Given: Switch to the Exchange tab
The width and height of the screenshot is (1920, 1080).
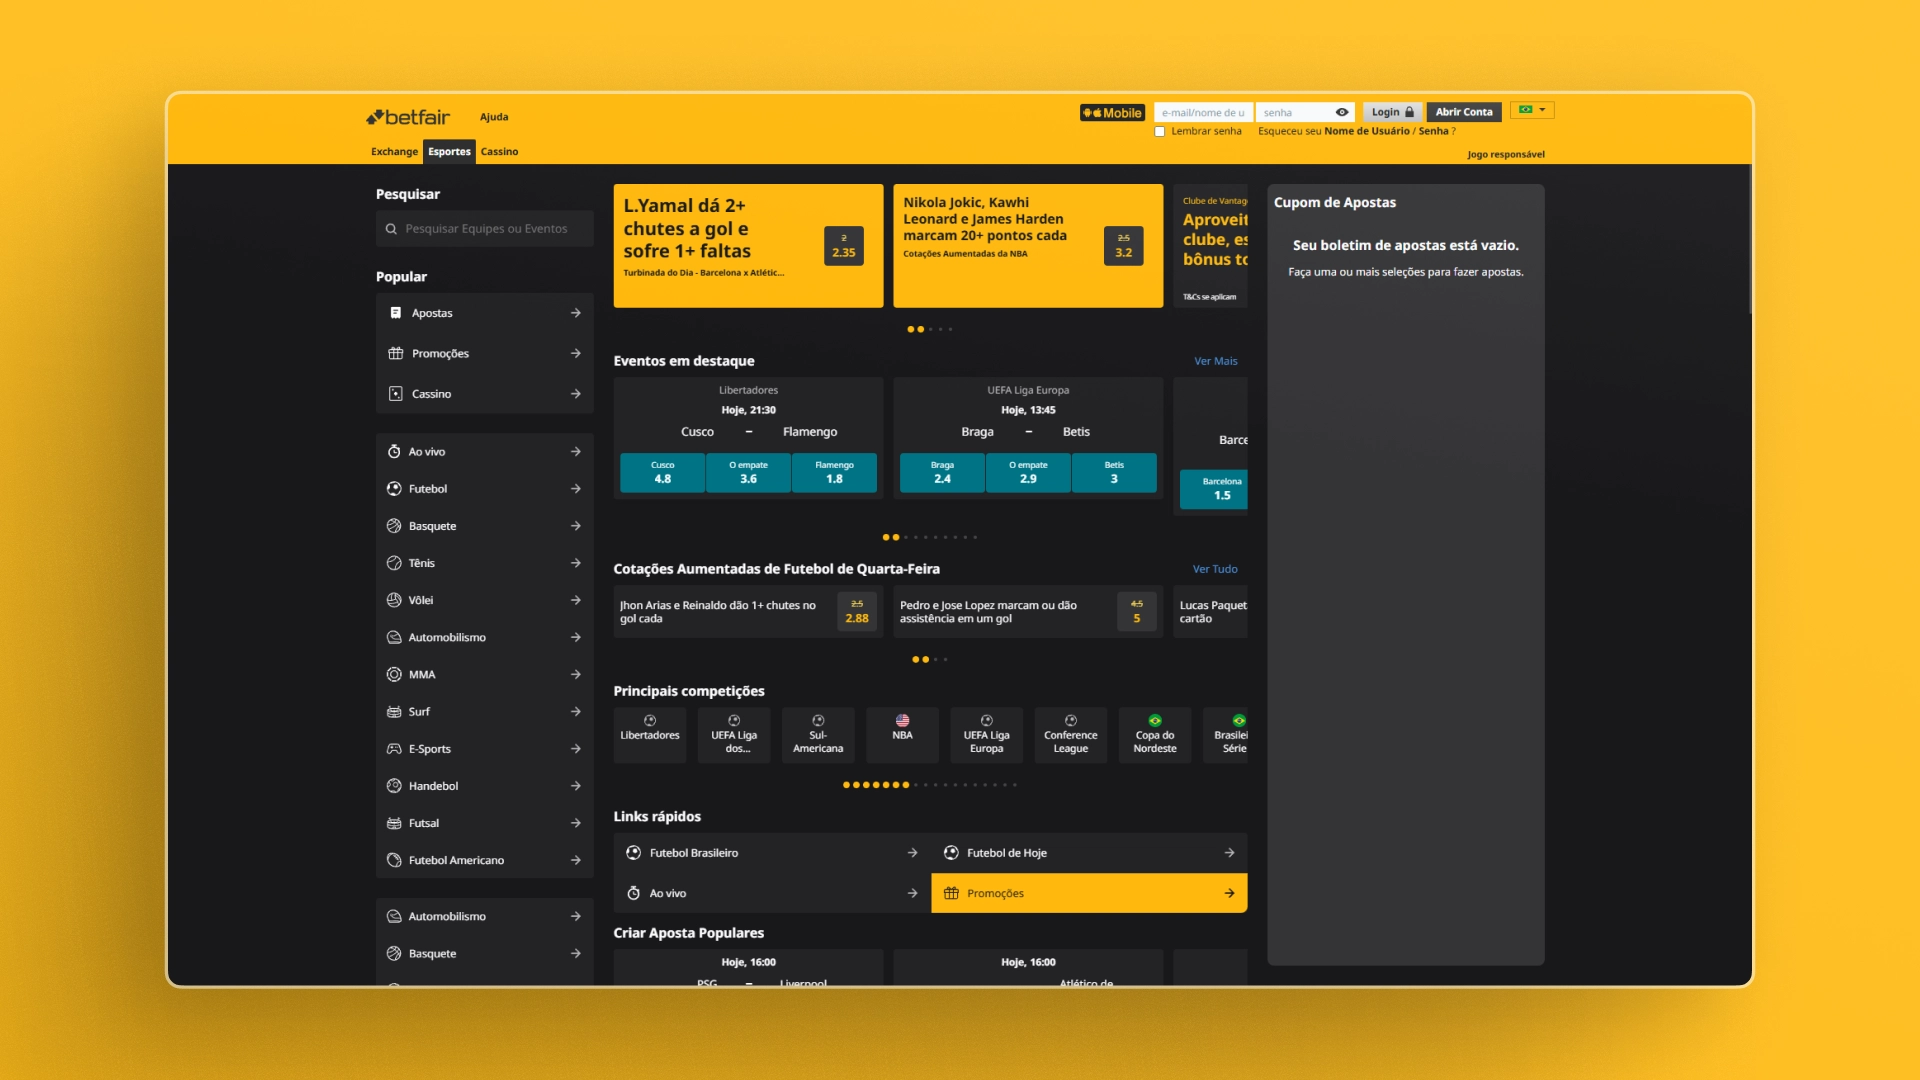Looking at the screenshot, I should coord(394,152).
